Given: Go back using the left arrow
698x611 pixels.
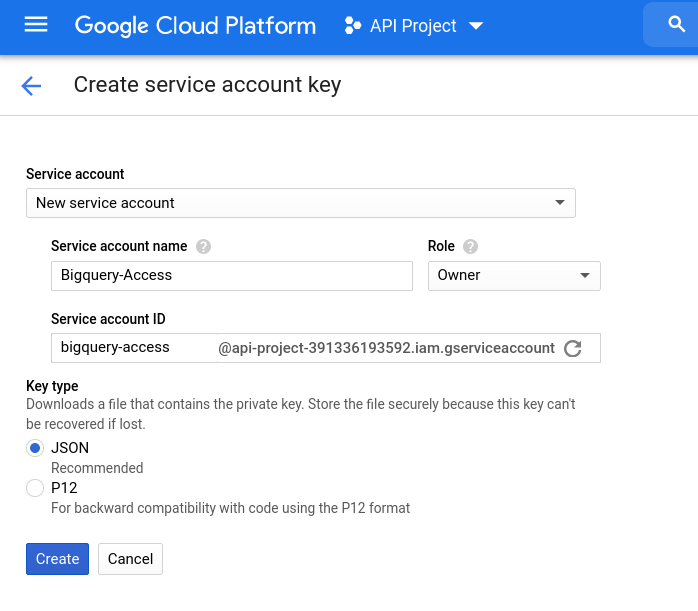Looking at the screenshot, I should (31, 86).
